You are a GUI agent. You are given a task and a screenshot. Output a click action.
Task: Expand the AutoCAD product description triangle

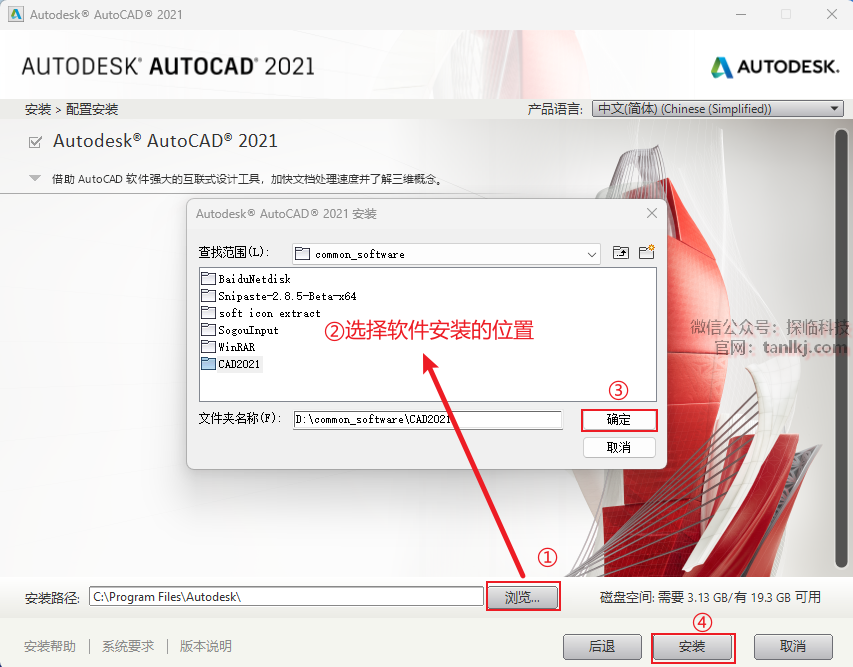(x=35, y=178)
